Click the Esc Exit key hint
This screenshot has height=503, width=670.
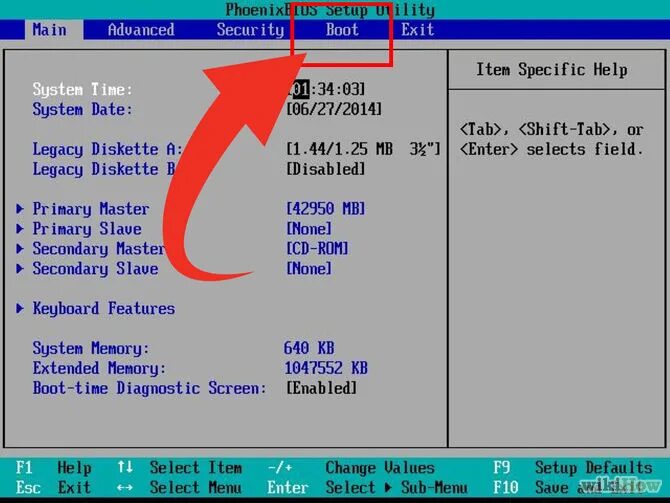(53, 488)
